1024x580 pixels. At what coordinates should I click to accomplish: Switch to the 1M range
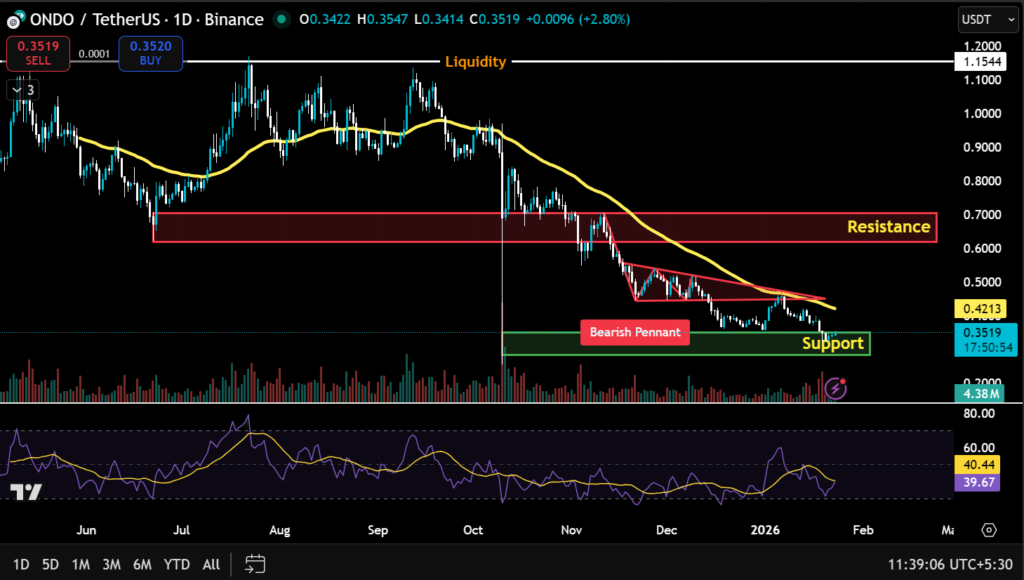coord(82,564)
